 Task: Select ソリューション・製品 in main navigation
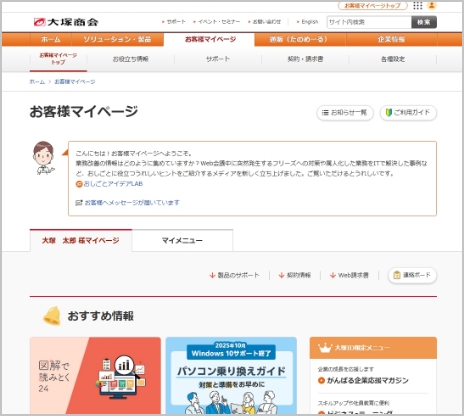point(117,39)
